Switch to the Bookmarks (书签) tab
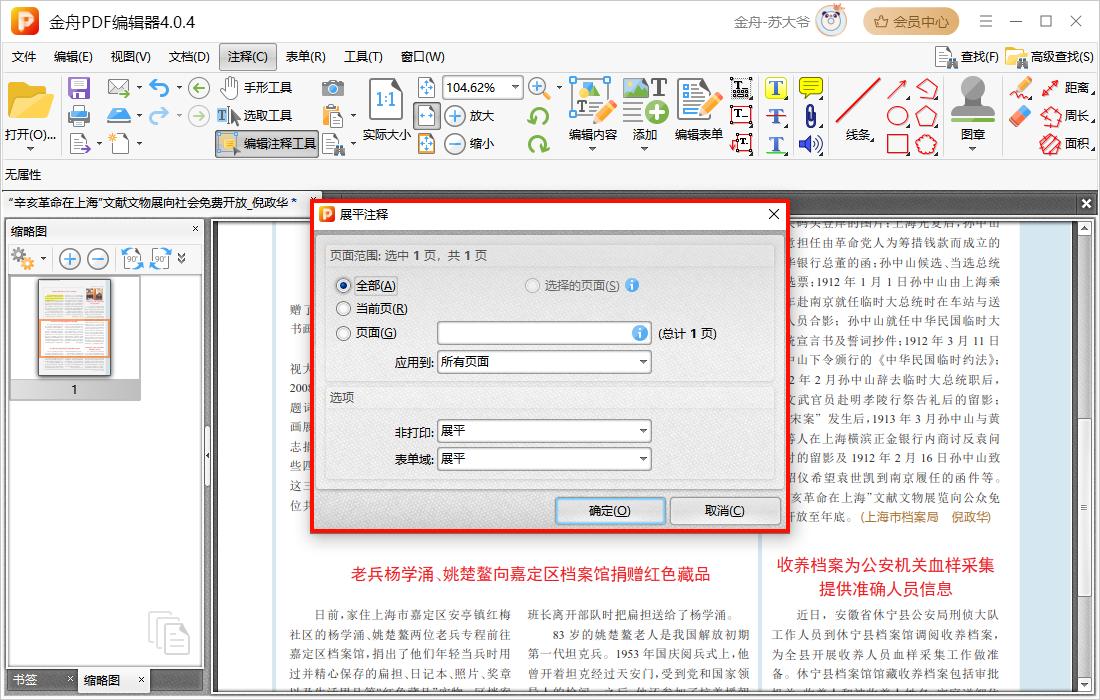The image size is (1100, 700). (25, 680)
